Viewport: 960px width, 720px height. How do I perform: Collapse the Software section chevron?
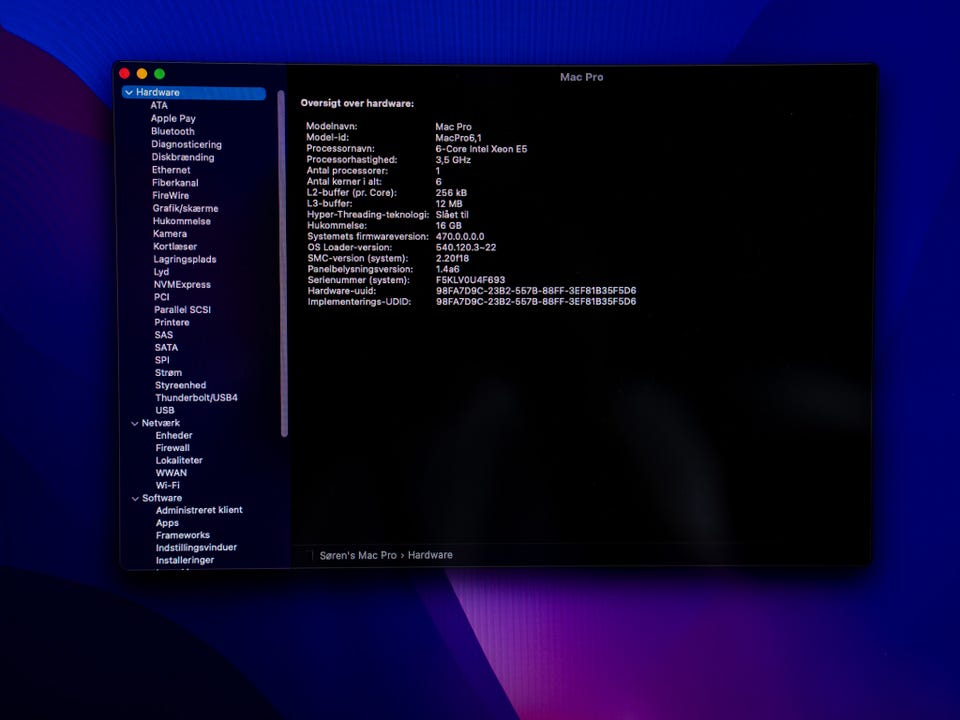[135, 498]
